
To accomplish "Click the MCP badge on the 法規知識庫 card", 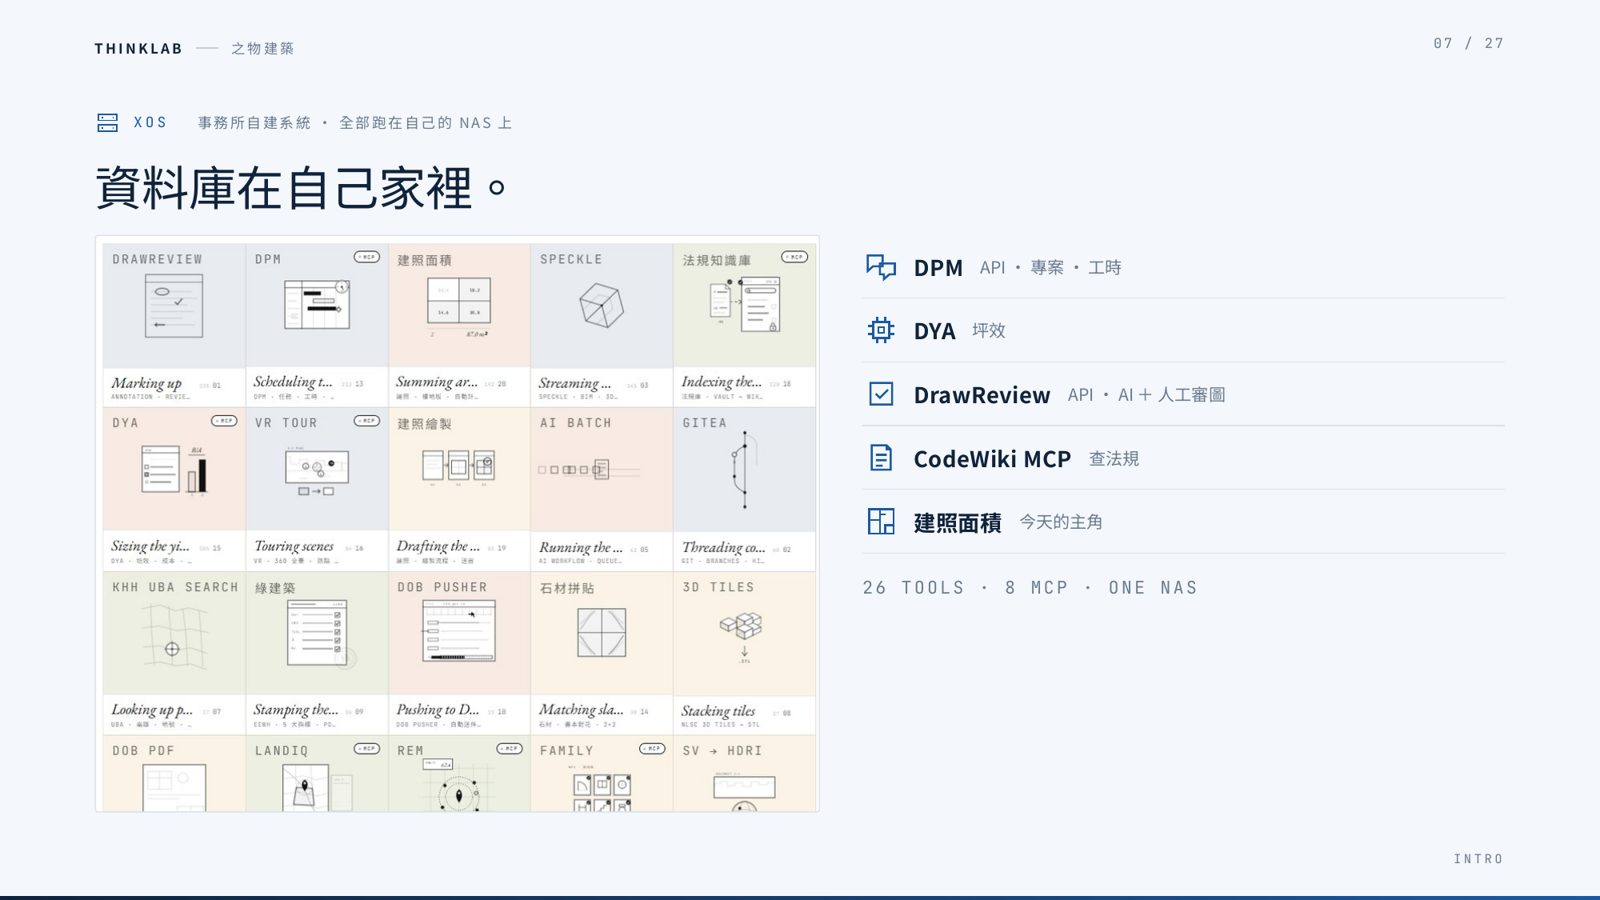I will click(x=795, y=257).
